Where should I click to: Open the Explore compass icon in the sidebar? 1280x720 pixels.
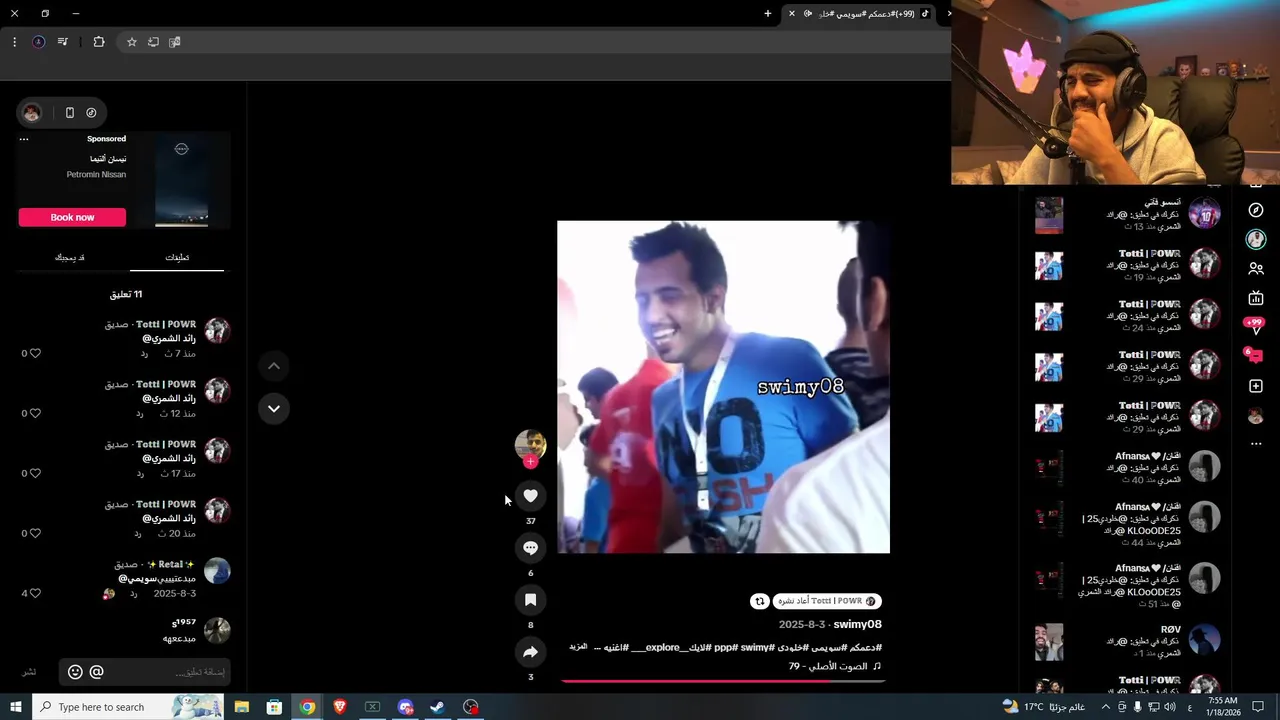click(1256, 211)
